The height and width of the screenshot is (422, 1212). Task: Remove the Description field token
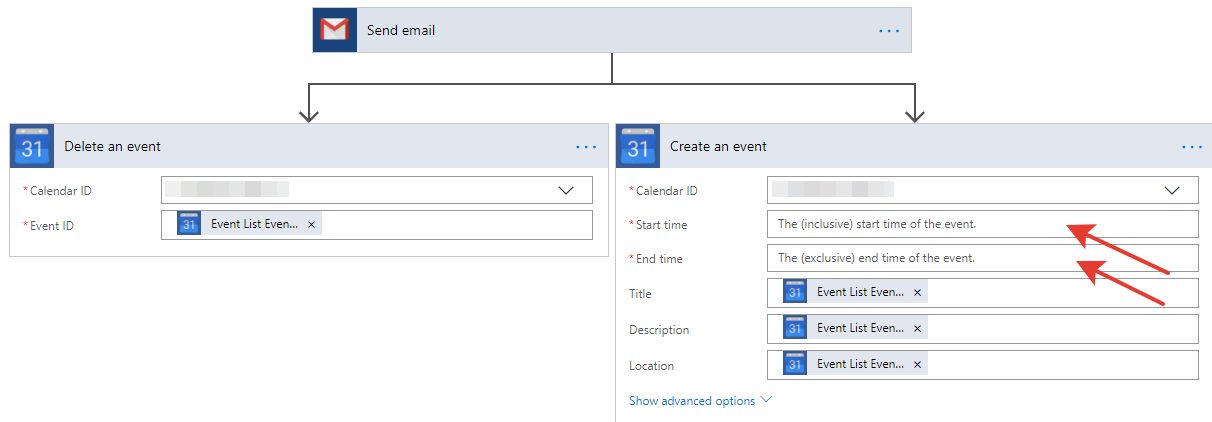917,329
